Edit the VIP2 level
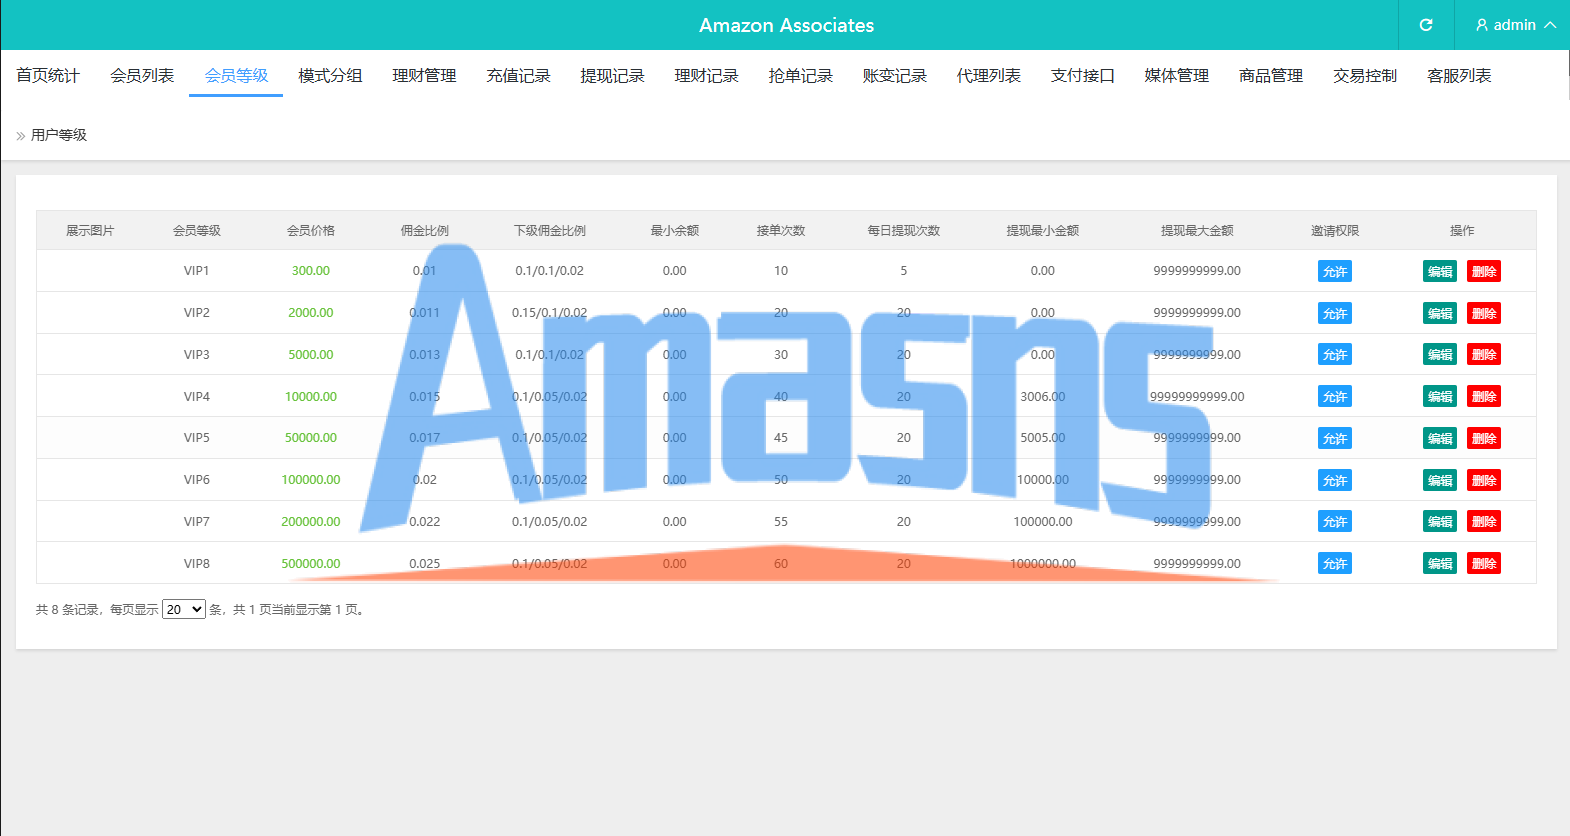The height and width of the screenshot is (836, 1570). click(1440, 313)
